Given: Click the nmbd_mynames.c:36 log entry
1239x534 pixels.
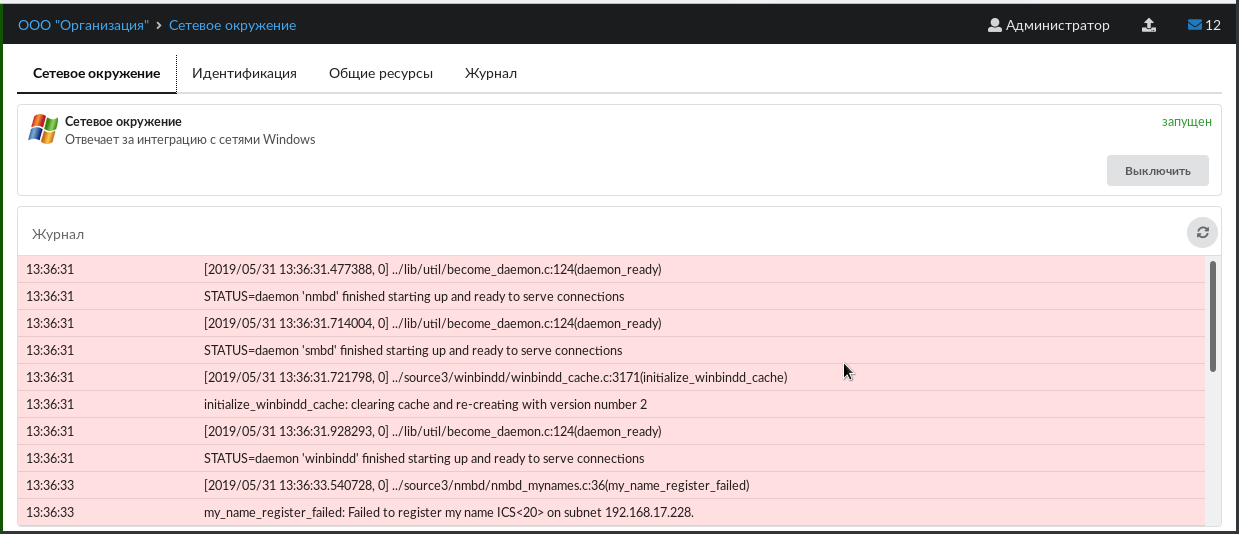Looking at the screenshot, I should coord(476,486).
